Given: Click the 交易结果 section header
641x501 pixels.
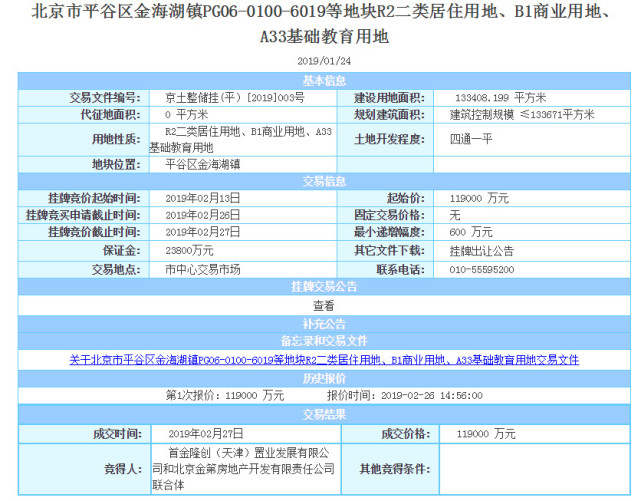Looking at the screenshot, I should (324, 414).
